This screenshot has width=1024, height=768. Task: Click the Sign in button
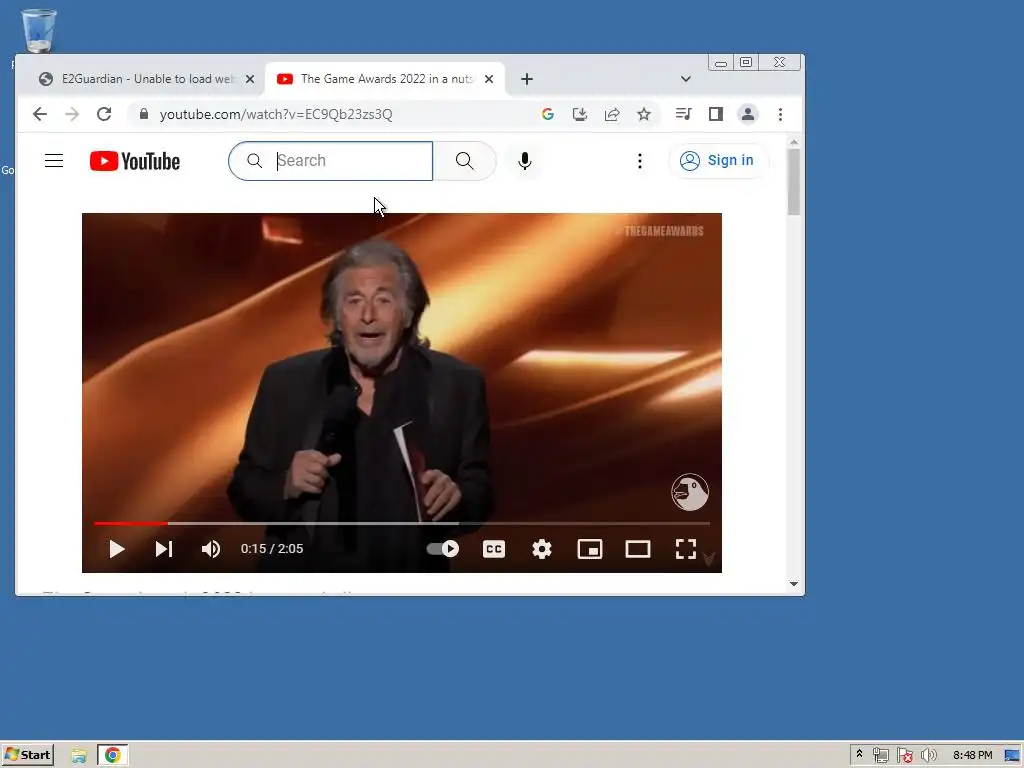coord(718,161)
